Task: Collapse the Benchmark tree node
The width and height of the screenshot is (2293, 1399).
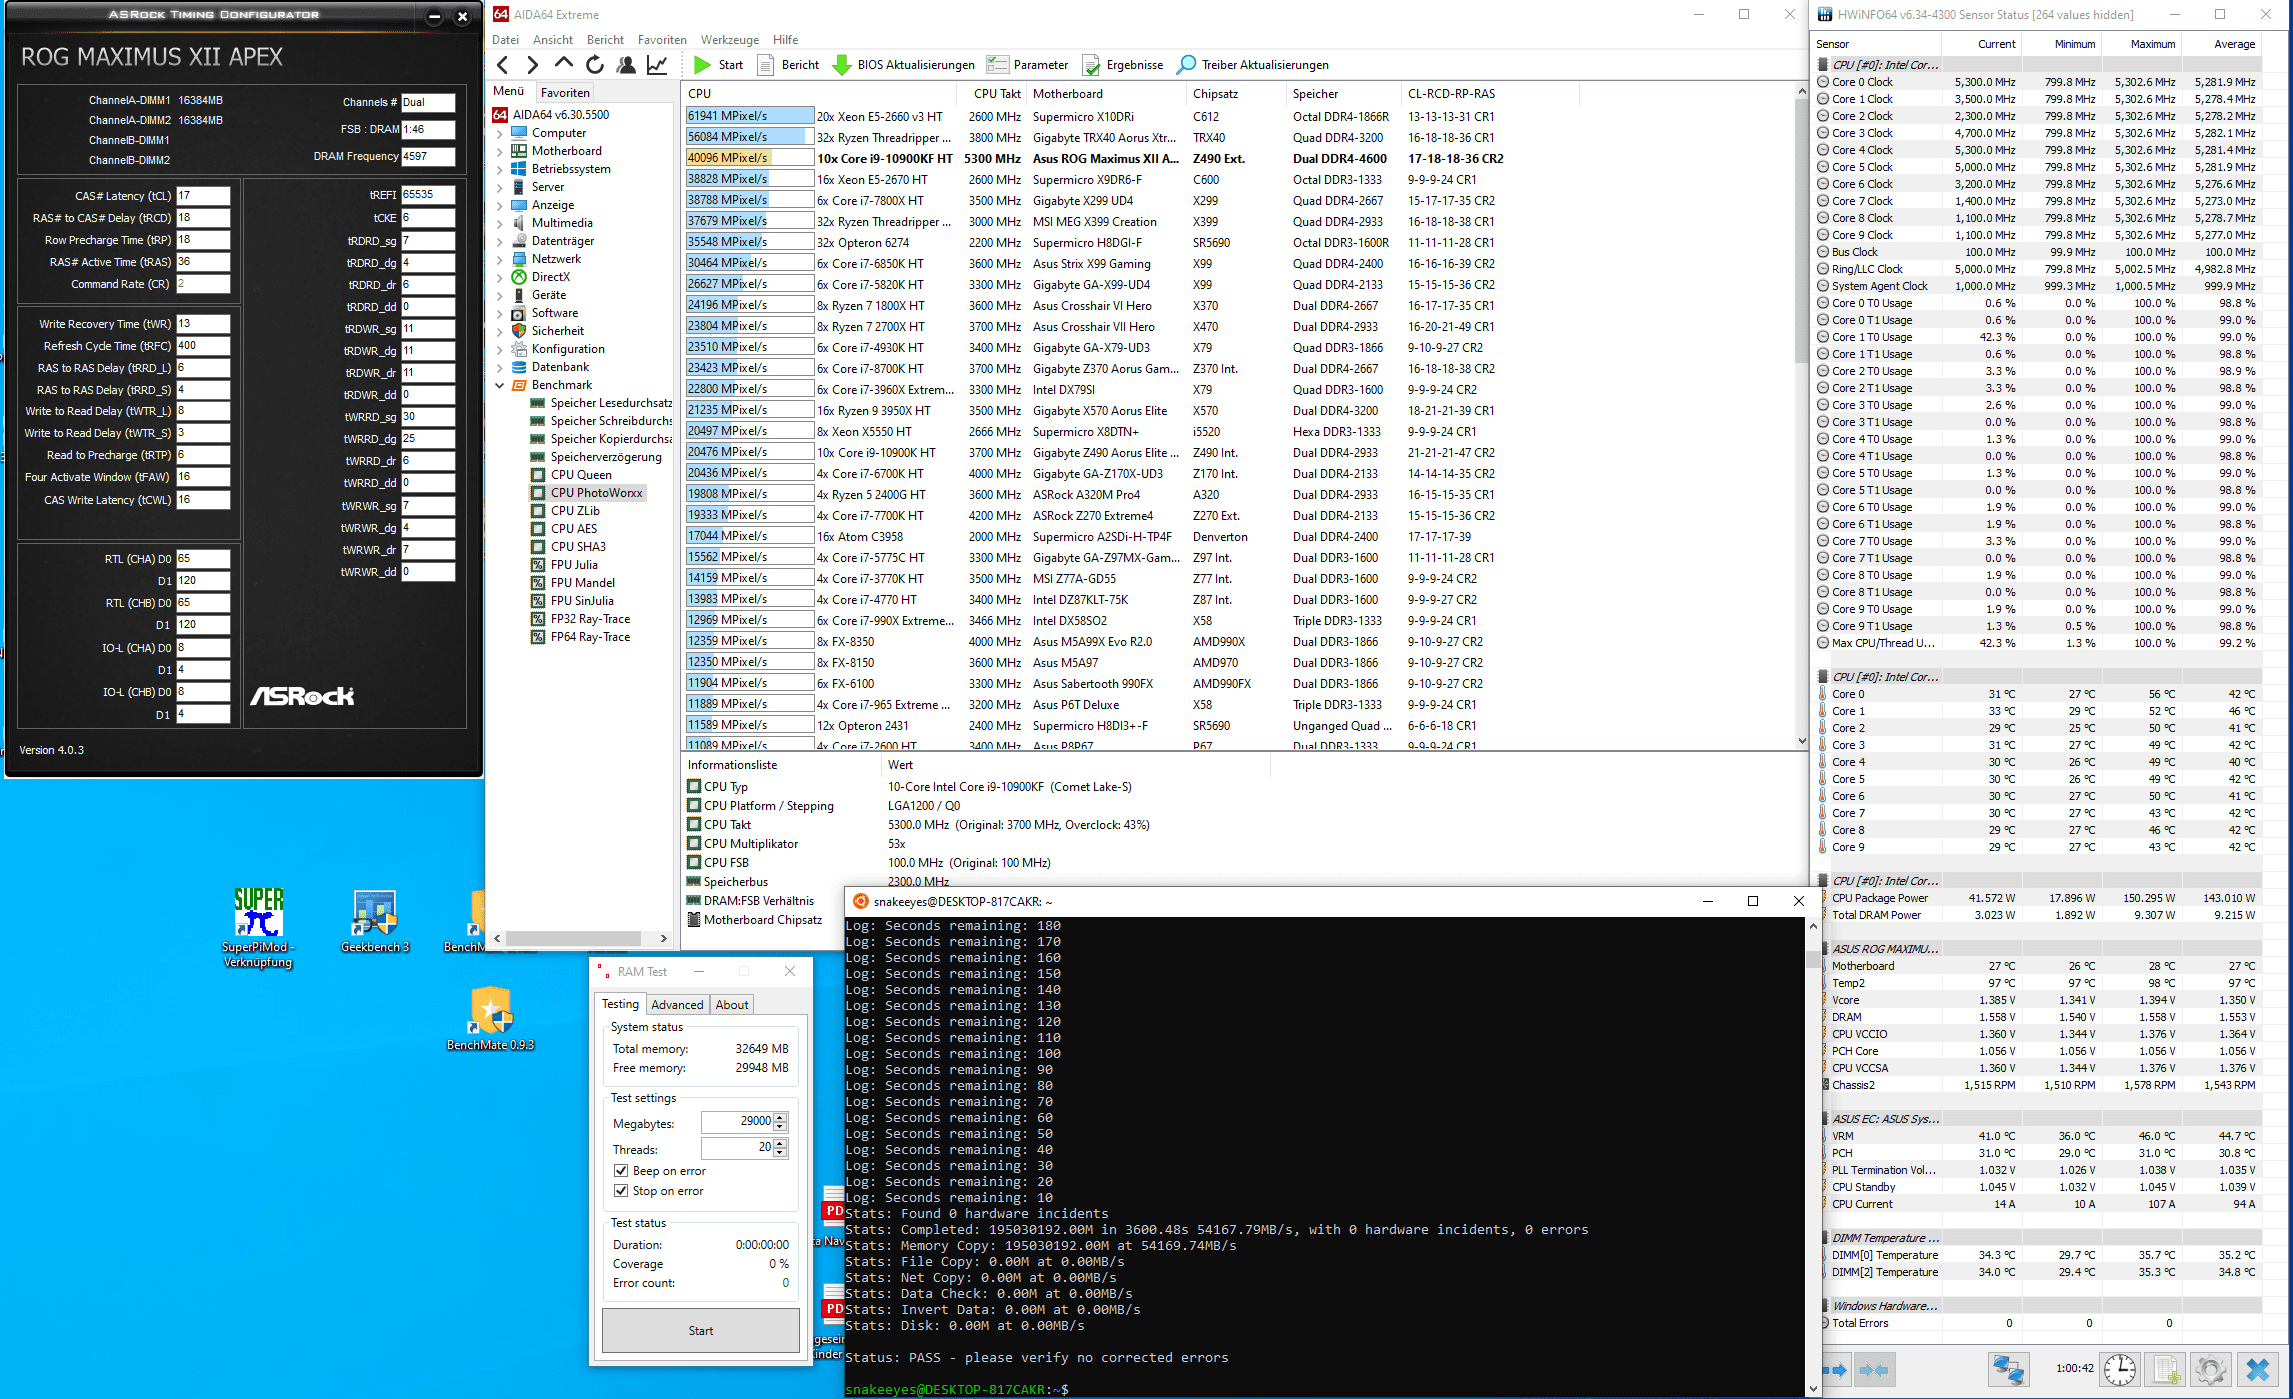Action: 500,385
